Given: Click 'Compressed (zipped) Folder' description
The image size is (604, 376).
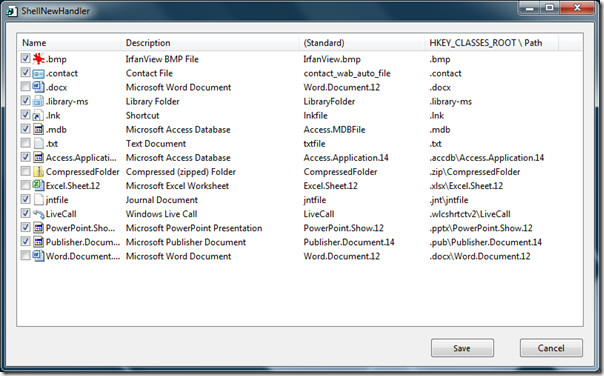Looking at the screenshot, I should point(181,172).
